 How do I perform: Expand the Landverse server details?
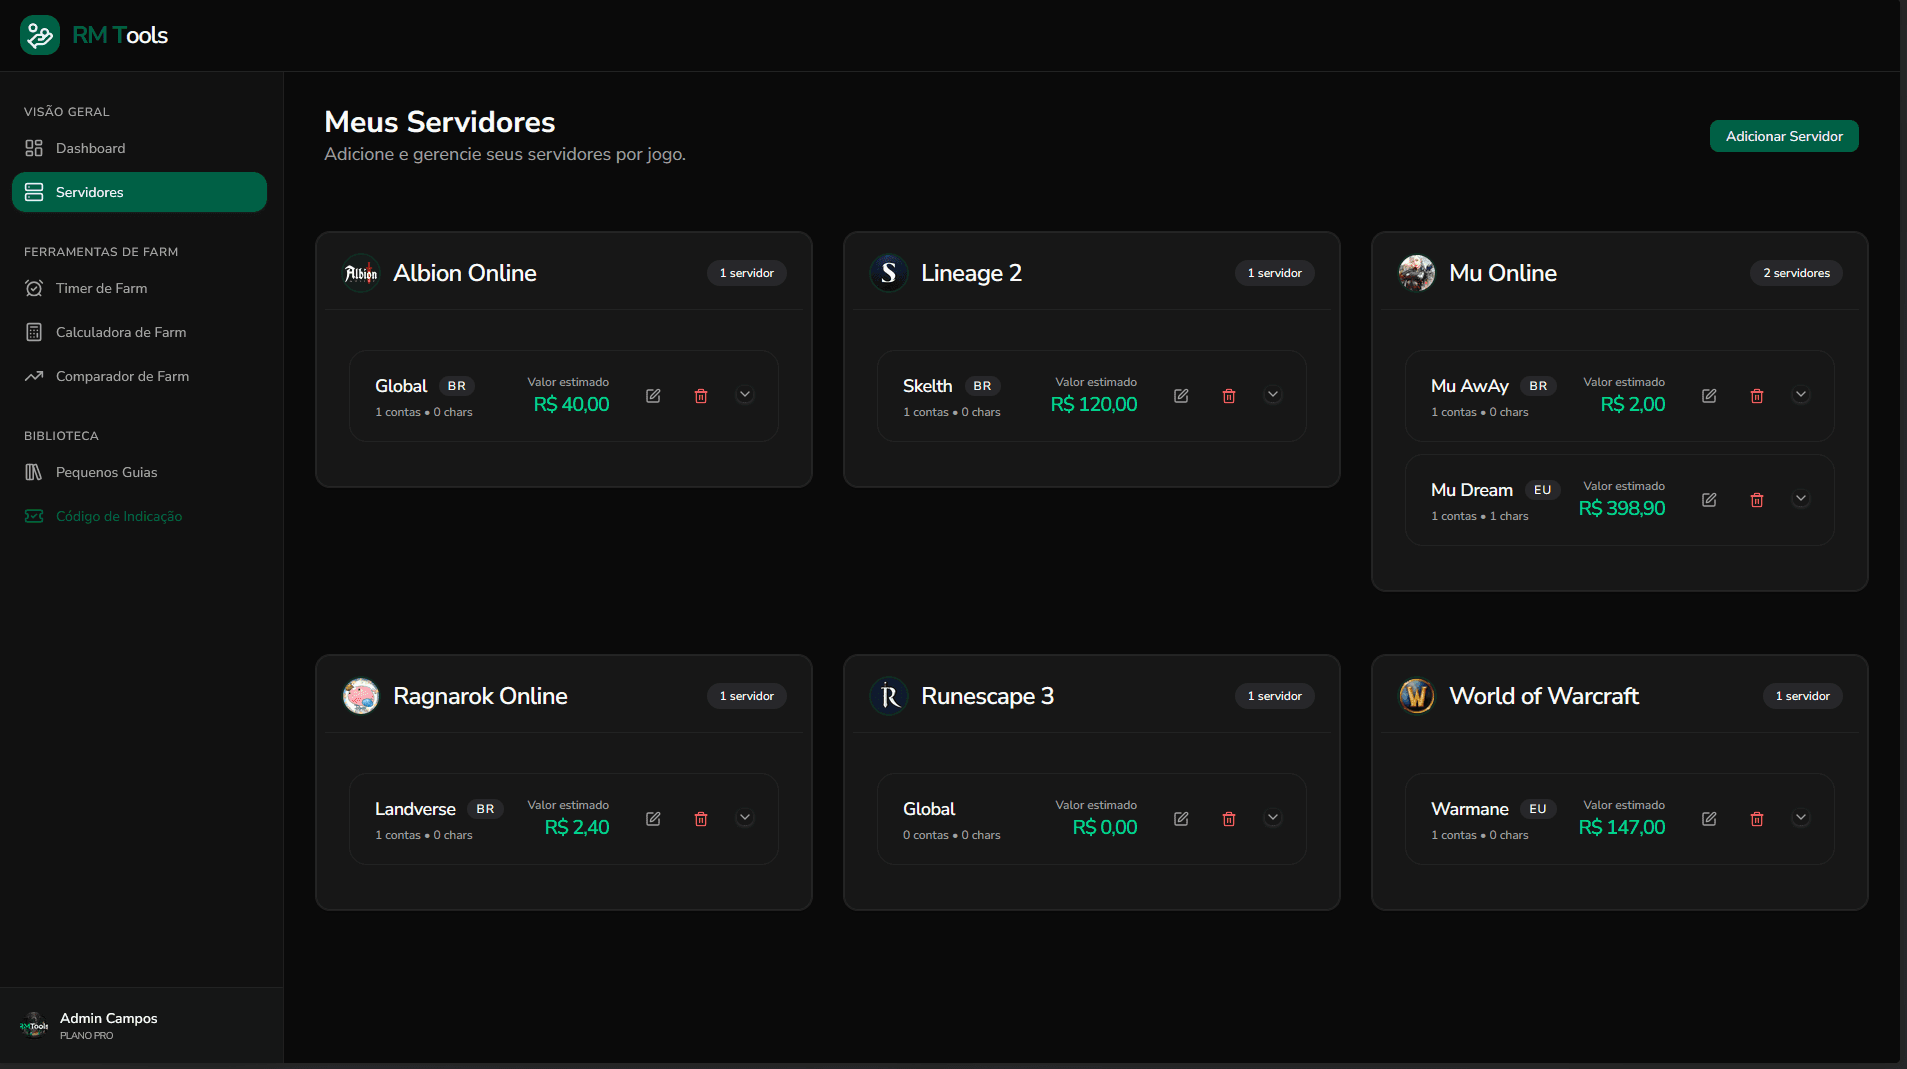pyautogui.click(x=745, y=818)
